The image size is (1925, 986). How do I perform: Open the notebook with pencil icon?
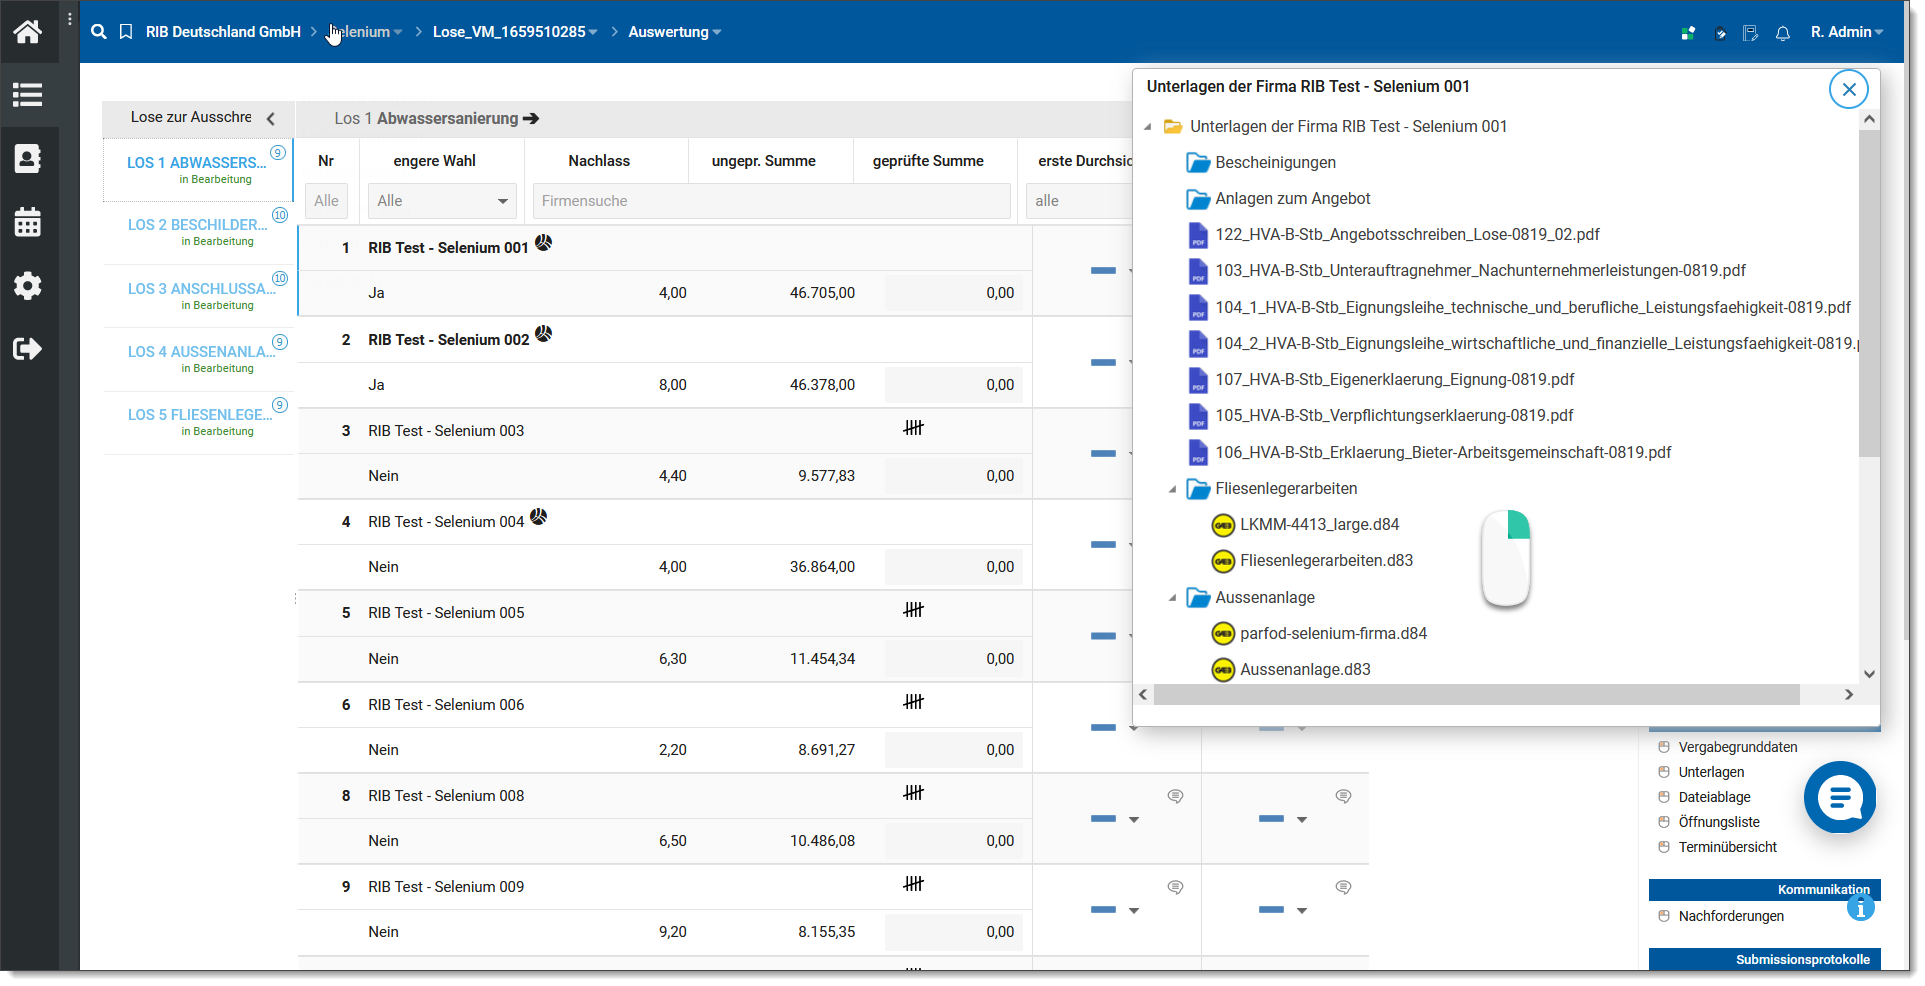click(1750, 33)
